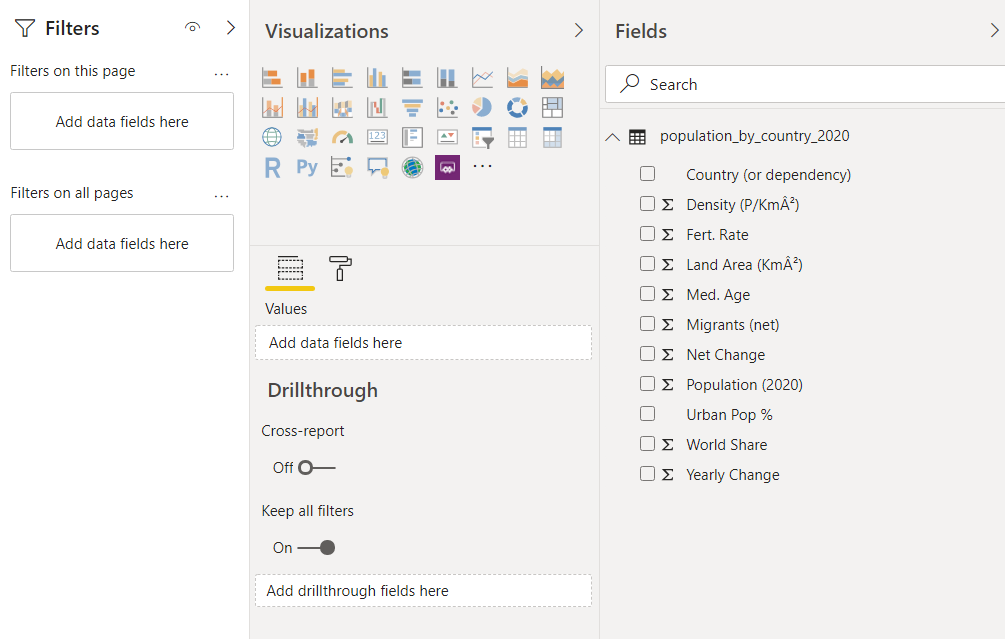
Task: Turn off Keep all filters toggle
Action: tap(316, 547)
